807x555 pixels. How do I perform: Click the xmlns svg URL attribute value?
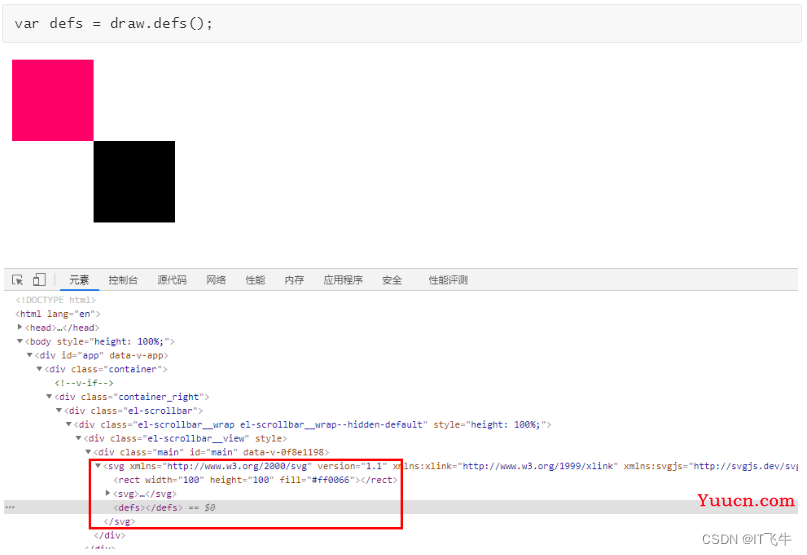(237, 466)
